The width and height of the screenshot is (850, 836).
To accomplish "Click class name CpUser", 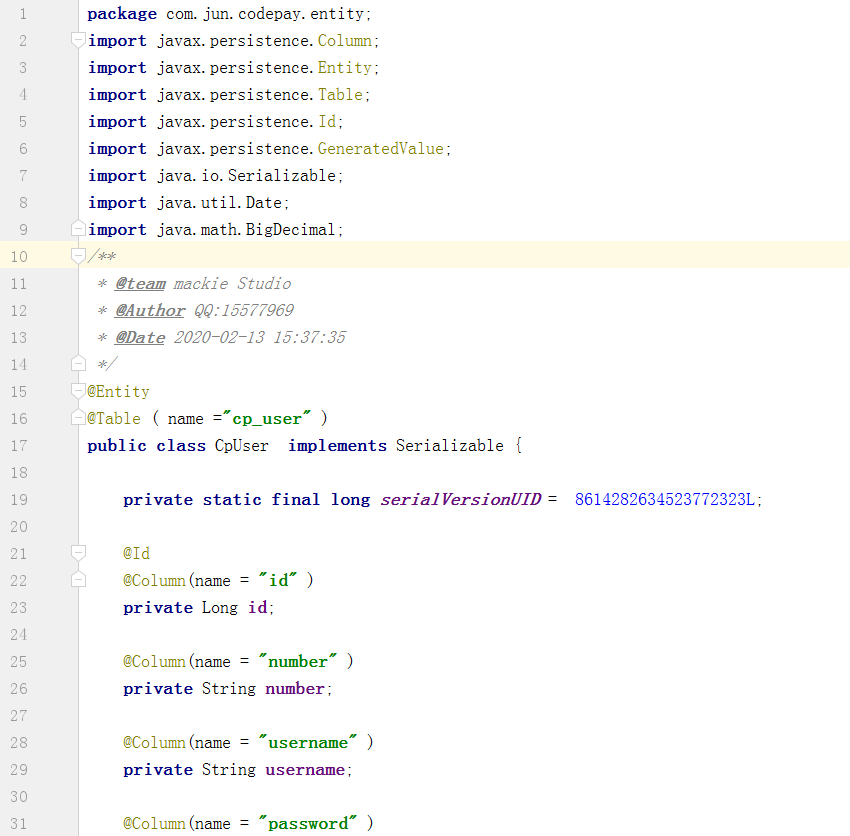I will [242, 446].
